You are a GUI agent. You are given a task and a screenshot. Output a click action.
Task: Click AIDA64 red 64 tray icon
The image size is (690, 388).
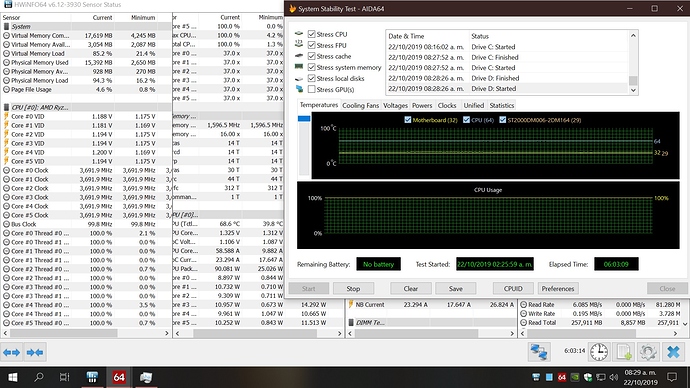click(x=562, y=377)
